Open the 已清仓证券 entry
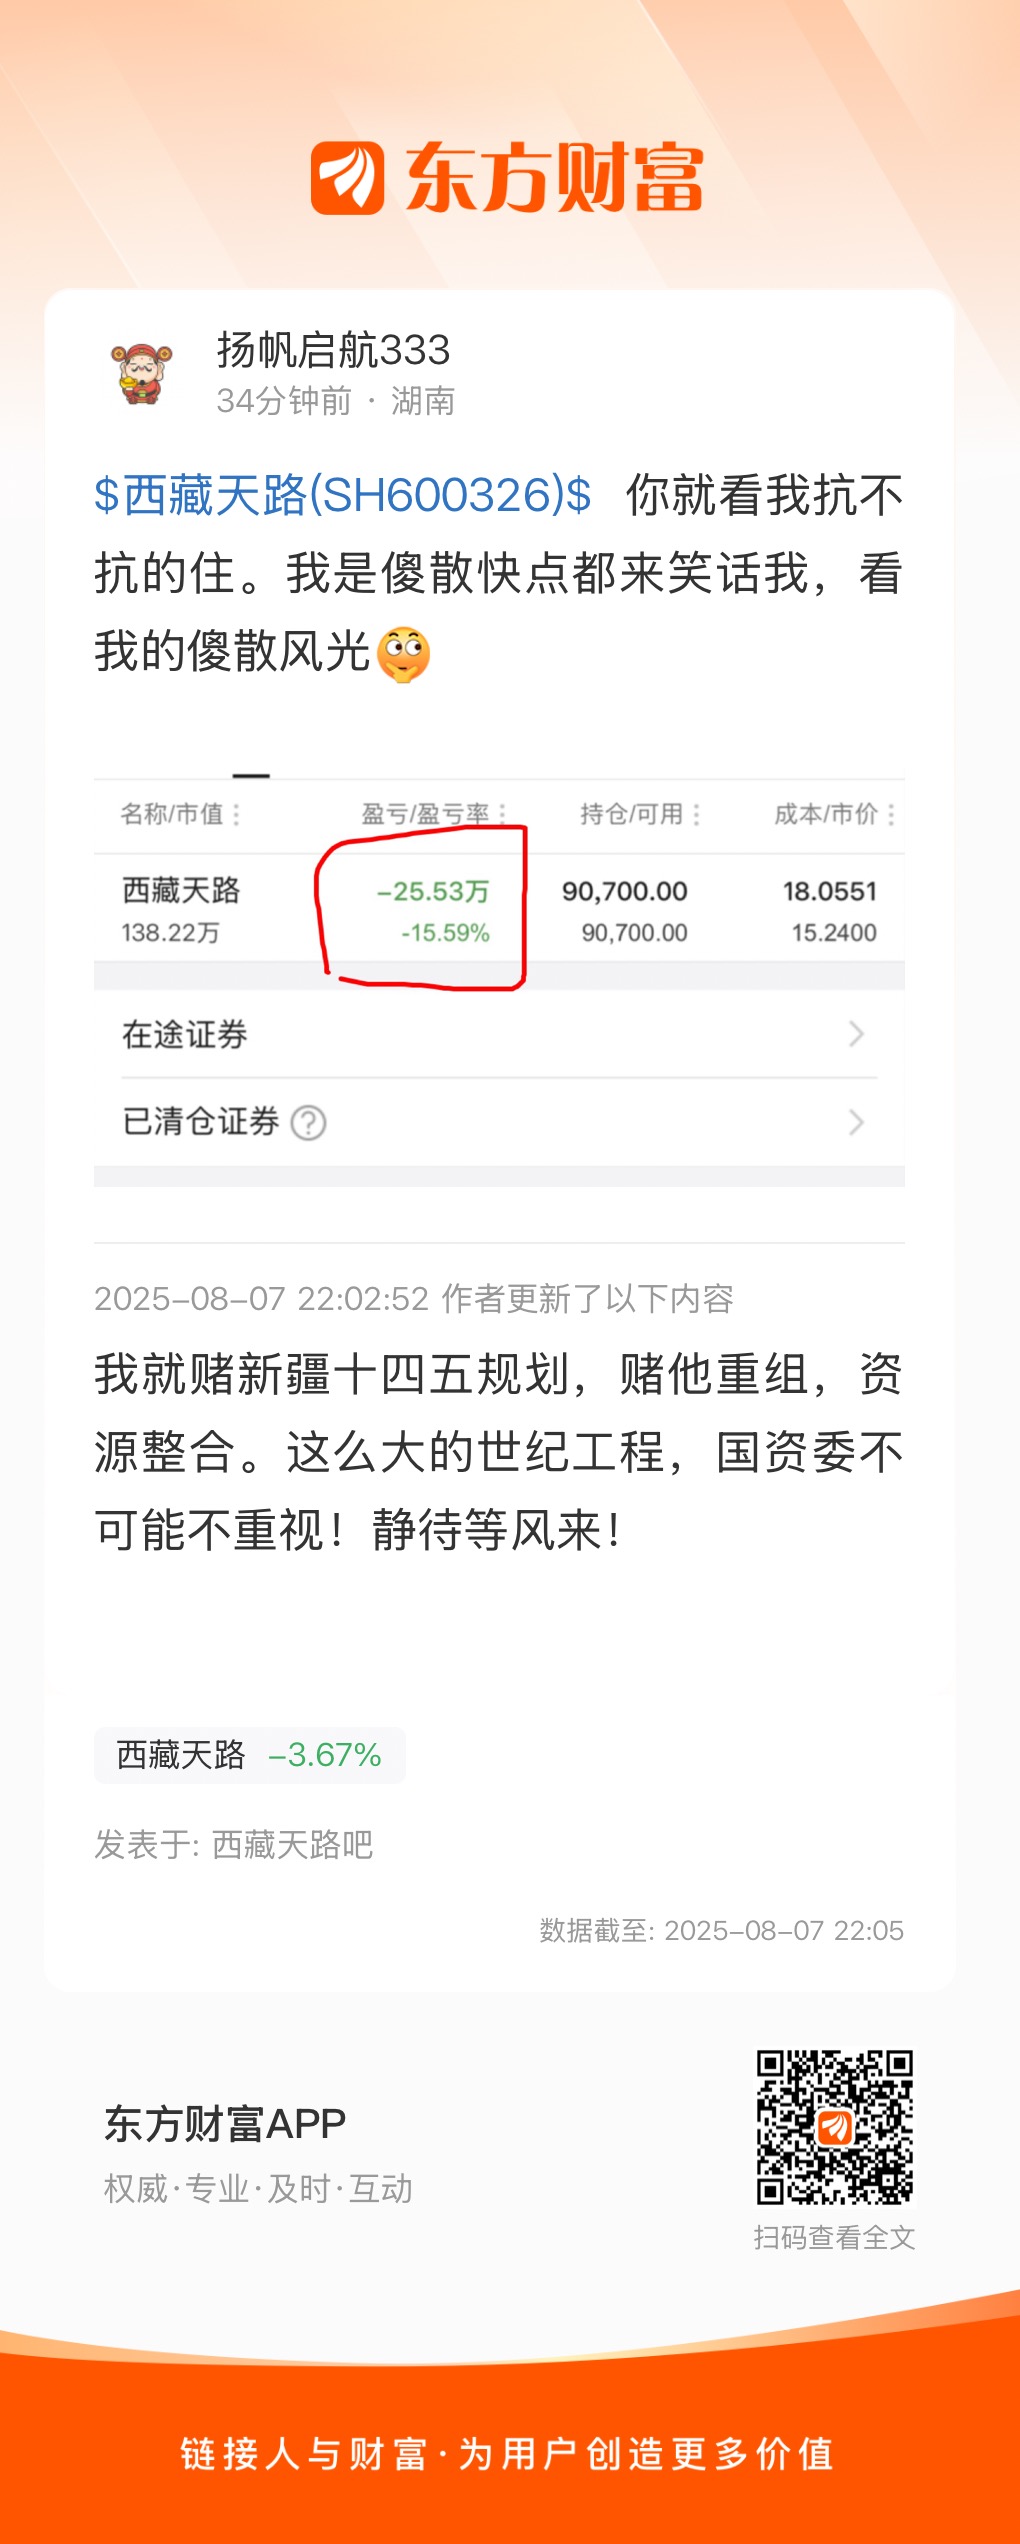Screen dimensions: 1020x2544 click(x=499, y=1122)
